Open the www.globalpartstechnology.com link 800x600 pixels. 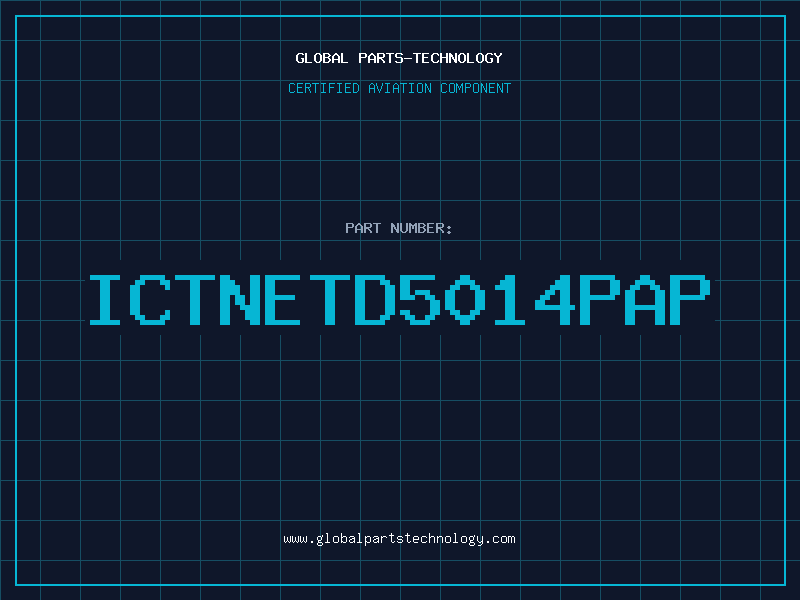click(399, 539)
